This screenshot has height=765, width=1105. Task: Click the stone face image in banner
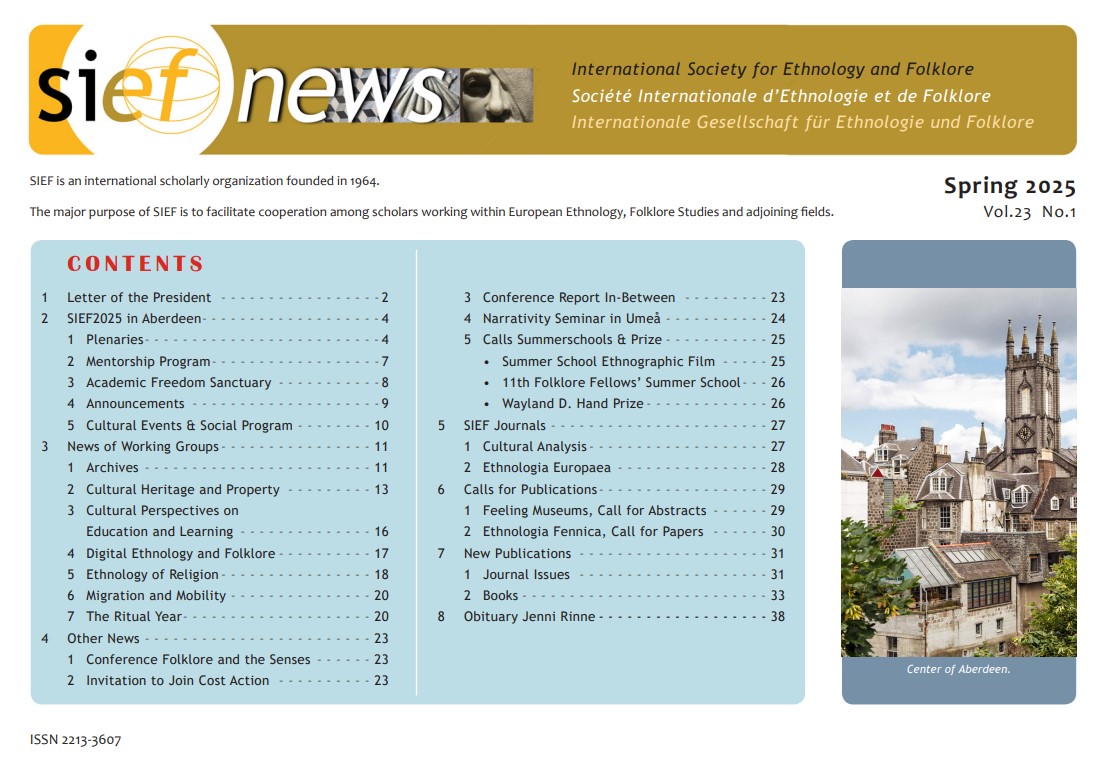[494, 93]
